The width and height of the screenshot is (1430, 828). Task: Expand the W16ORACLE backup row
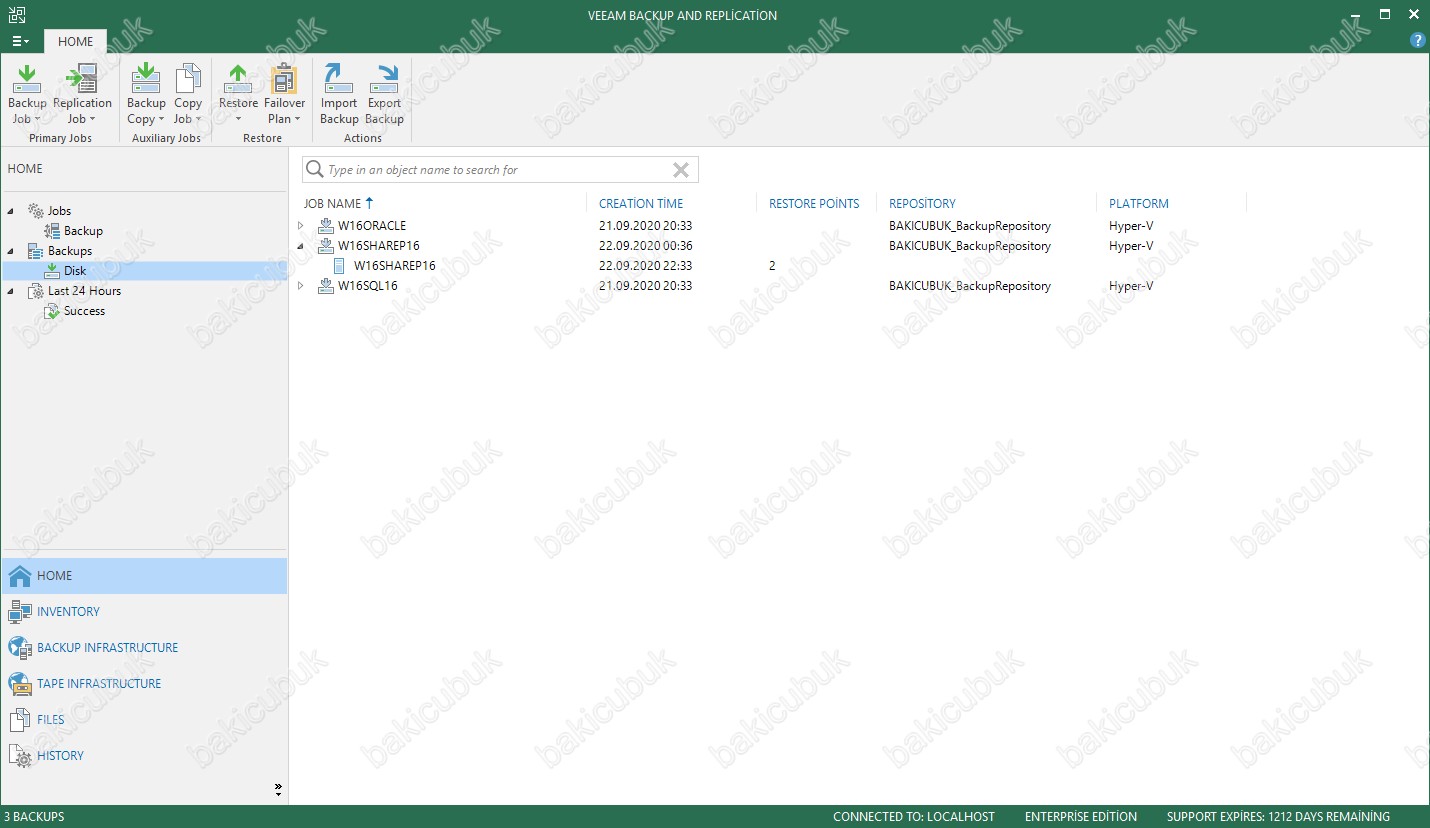(301, 226)
